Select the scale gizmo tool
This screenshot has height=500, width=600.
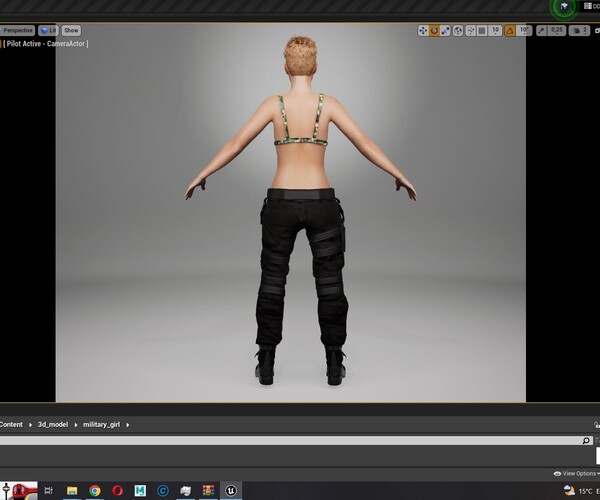(x=445, y=31)
